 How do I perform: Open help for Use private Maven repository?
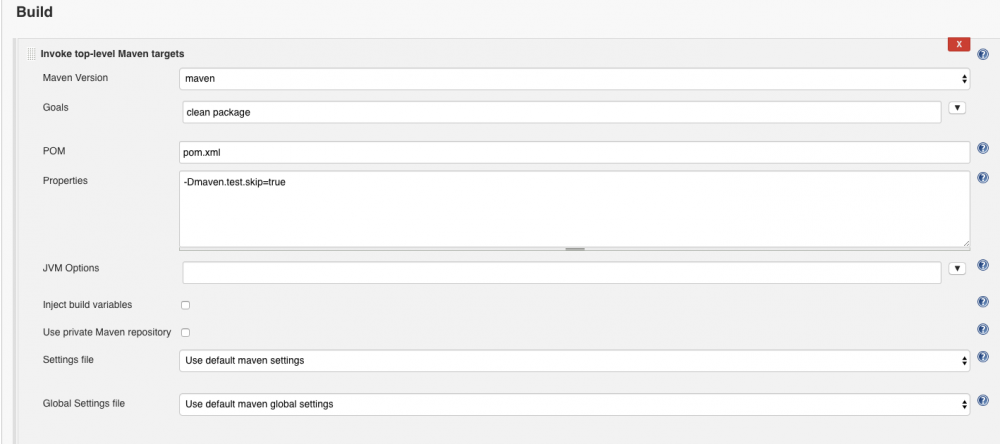983,329
